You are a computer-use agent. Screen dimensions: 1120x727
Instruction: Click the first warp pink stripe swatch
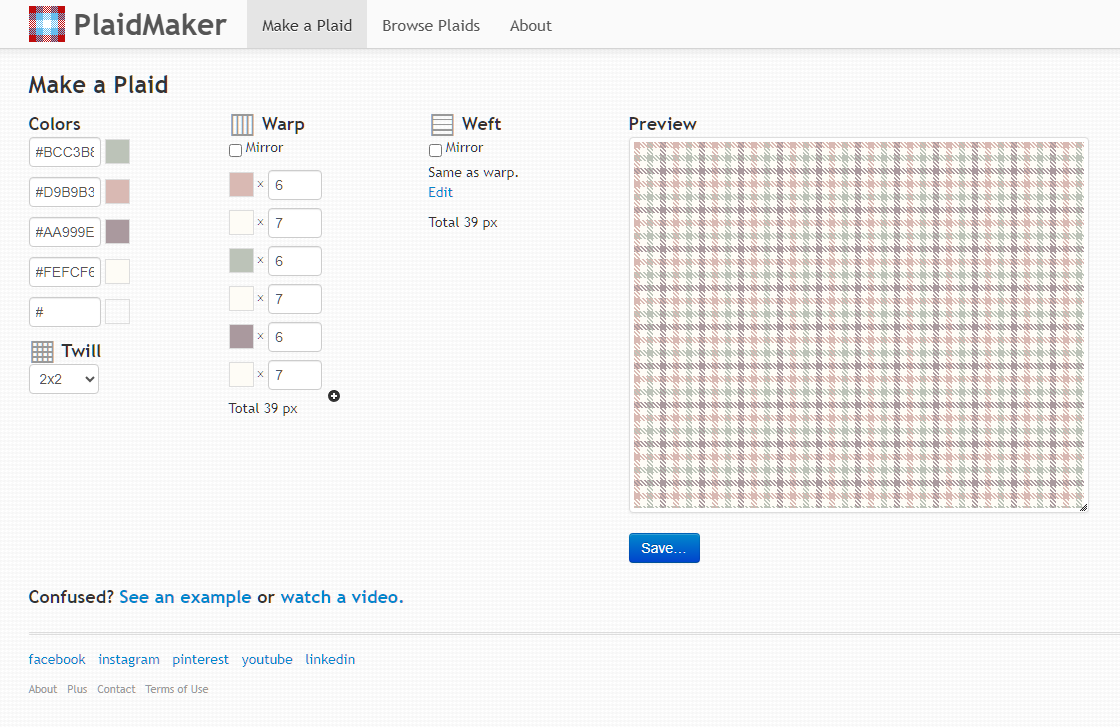point(241,184)
